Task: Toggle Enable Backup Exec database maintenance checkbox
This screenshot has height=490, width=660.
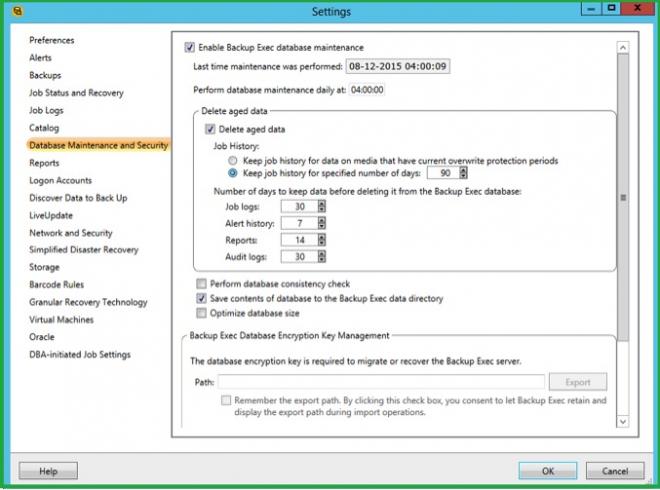Action: click(x=189, y=47)
